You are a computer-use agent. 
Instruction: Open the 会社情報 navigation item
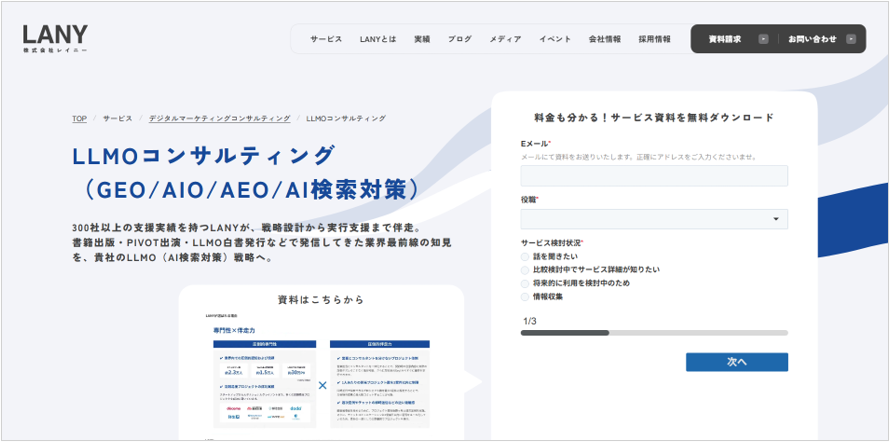[x=604, y=39]
